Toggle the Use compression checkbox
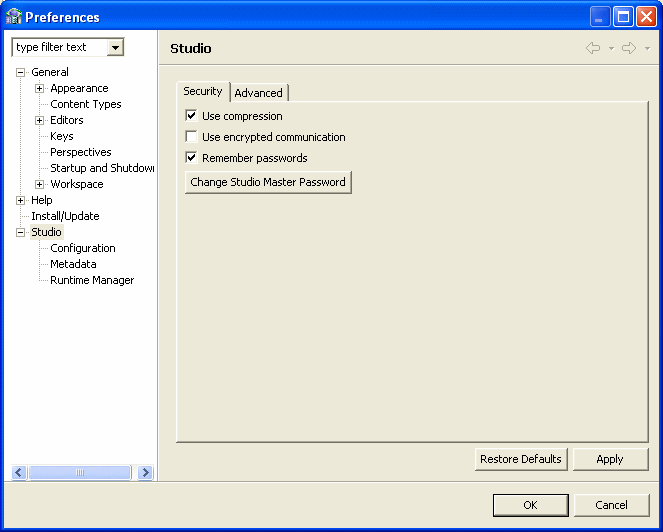Viewport: 663px width, 532px height. point(192,116)
